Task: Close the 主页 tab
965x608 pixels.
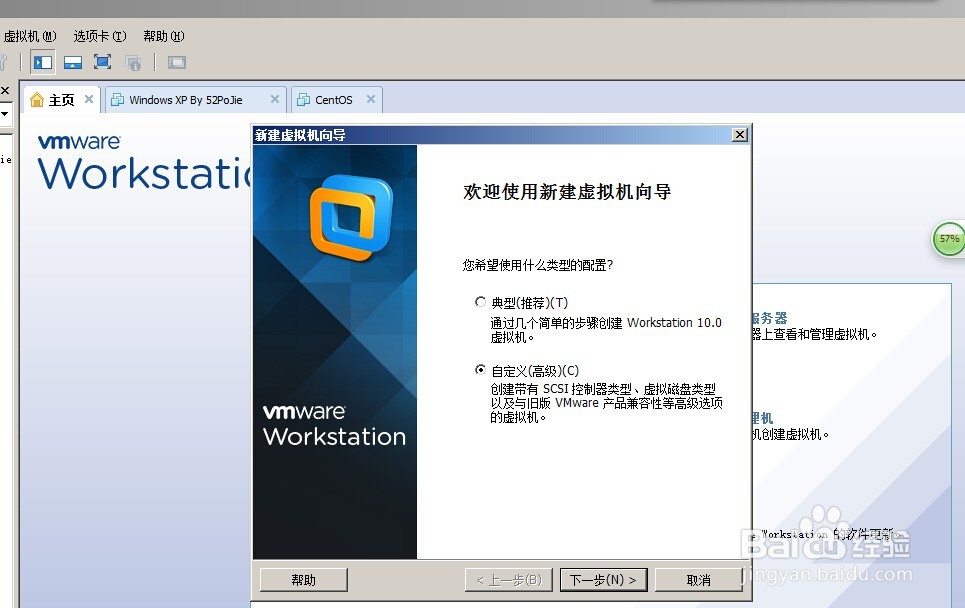Action: coord(89,99)
